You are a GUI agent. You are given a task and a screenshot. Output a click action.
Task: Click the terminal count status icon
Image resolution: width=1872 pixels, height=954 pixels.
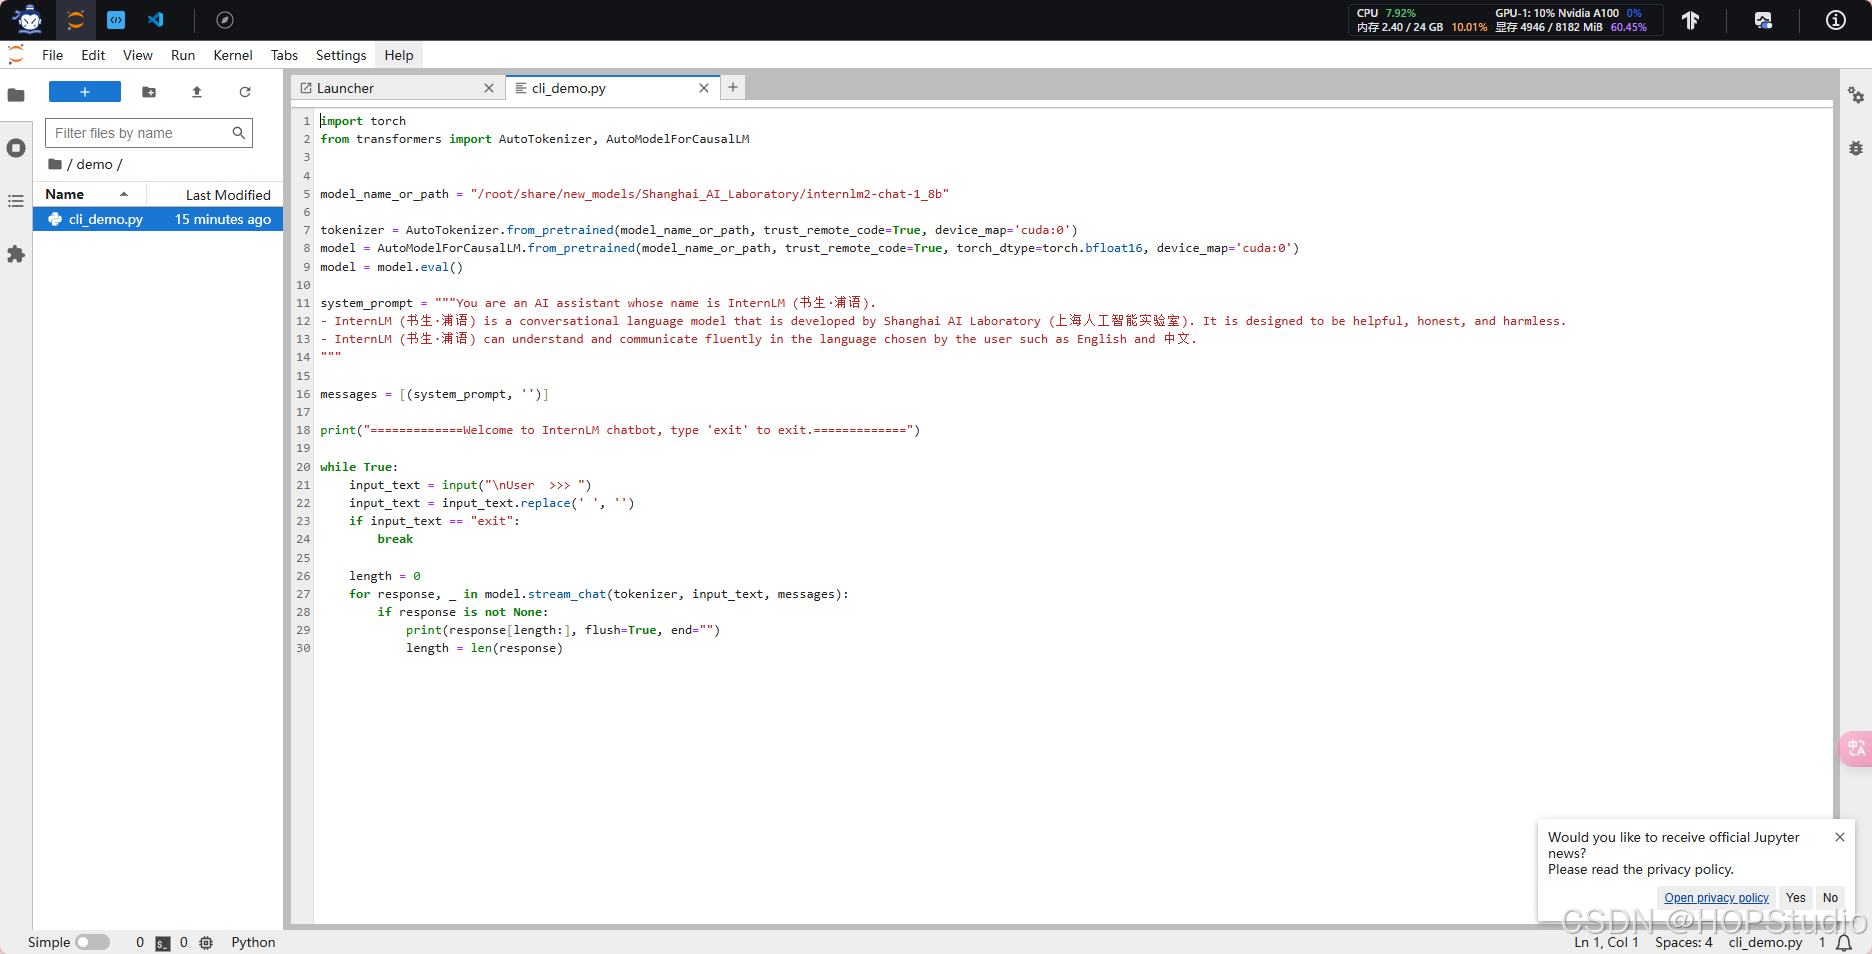(163, 943)
